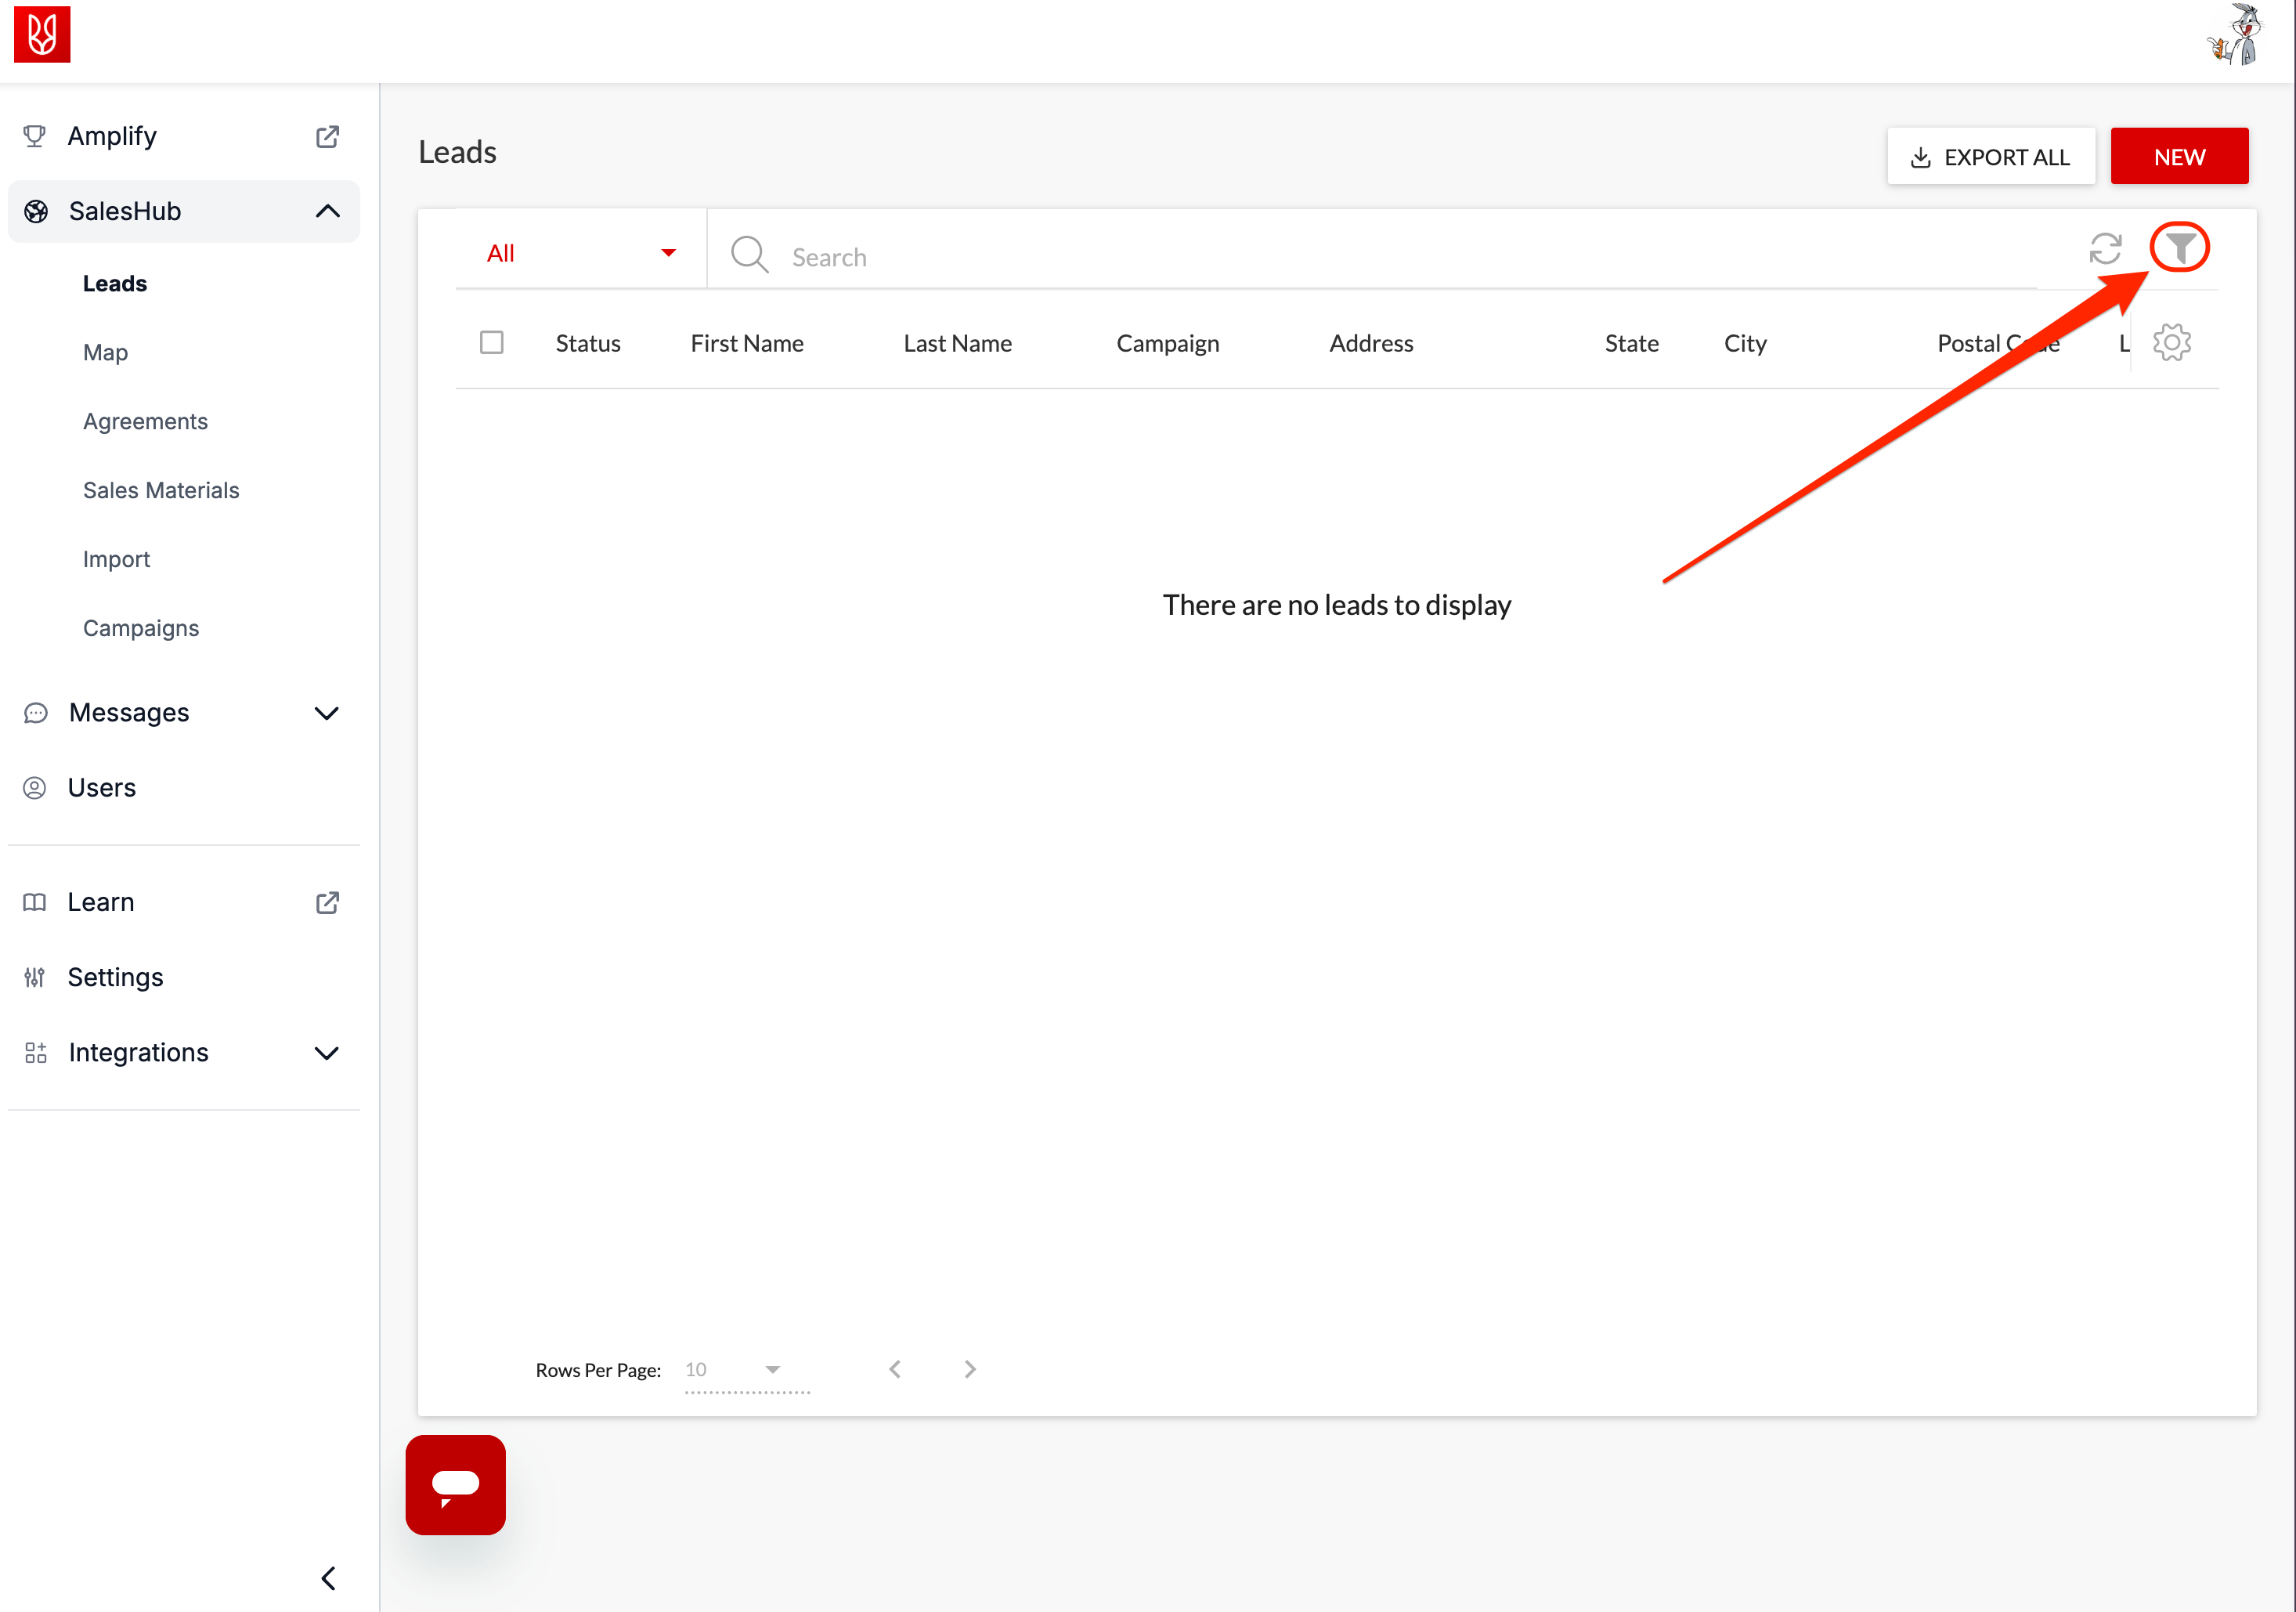Toggle the select-all leads checkbox

coord(491,343)
